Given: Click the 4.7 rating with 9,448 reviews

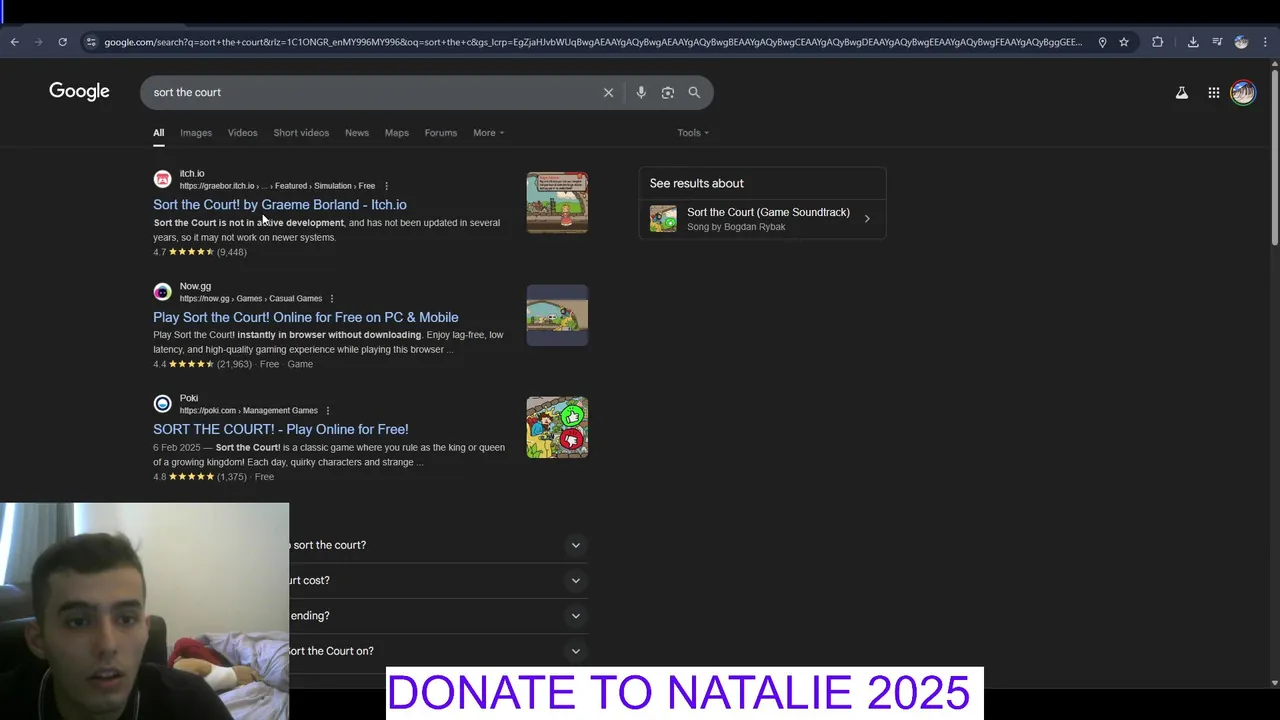Looking at the screenshot, I should pos(200,252).
